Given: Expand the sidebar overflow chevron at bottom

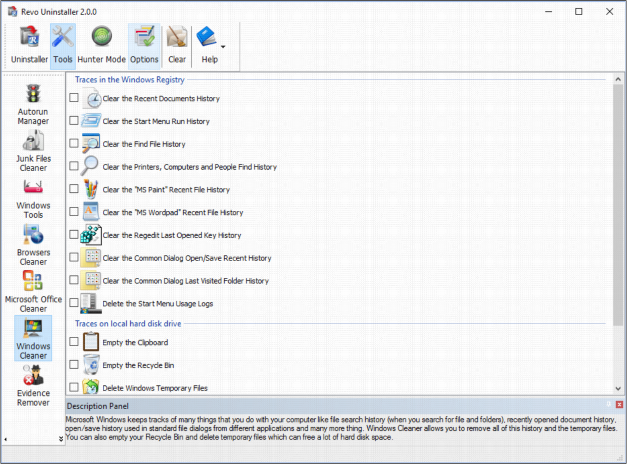Looking at the screenshot, I should click(x=61, y=439).
